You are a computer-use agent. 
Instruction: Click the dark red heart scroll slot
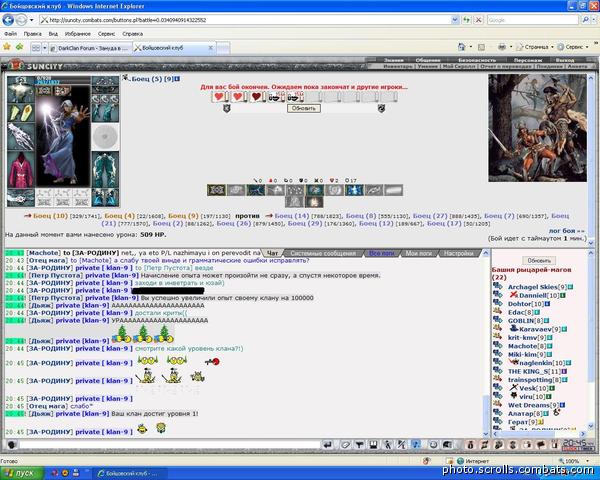coord(257,96)
